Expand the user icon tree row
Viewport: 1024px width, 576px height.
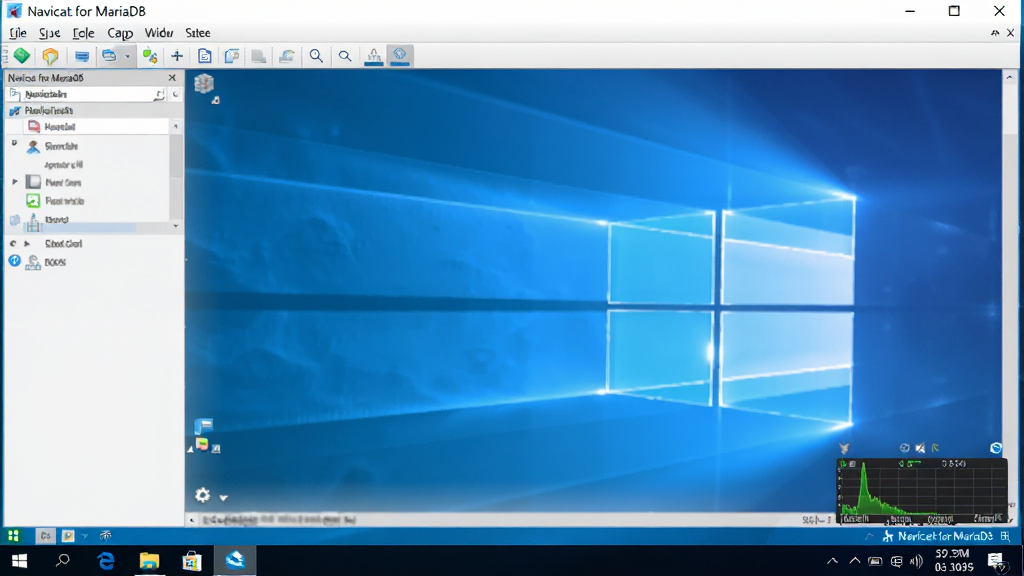point(14,143)
